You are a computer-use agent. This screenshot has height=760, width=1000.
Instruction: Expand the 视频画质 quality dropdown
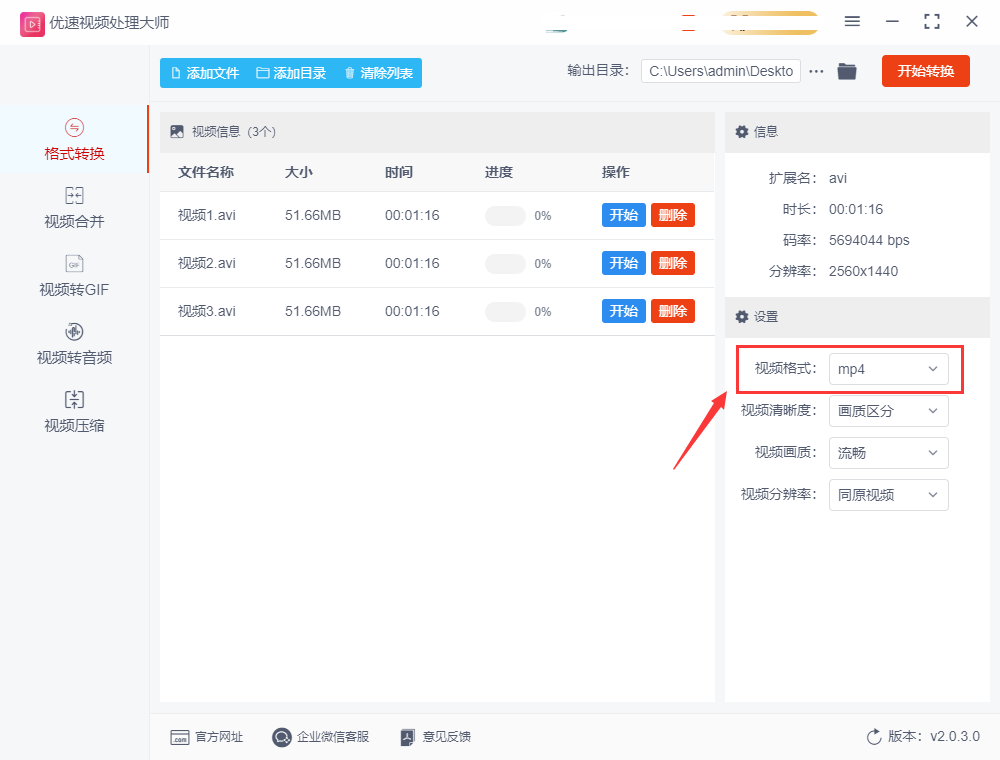coord(888,453)
